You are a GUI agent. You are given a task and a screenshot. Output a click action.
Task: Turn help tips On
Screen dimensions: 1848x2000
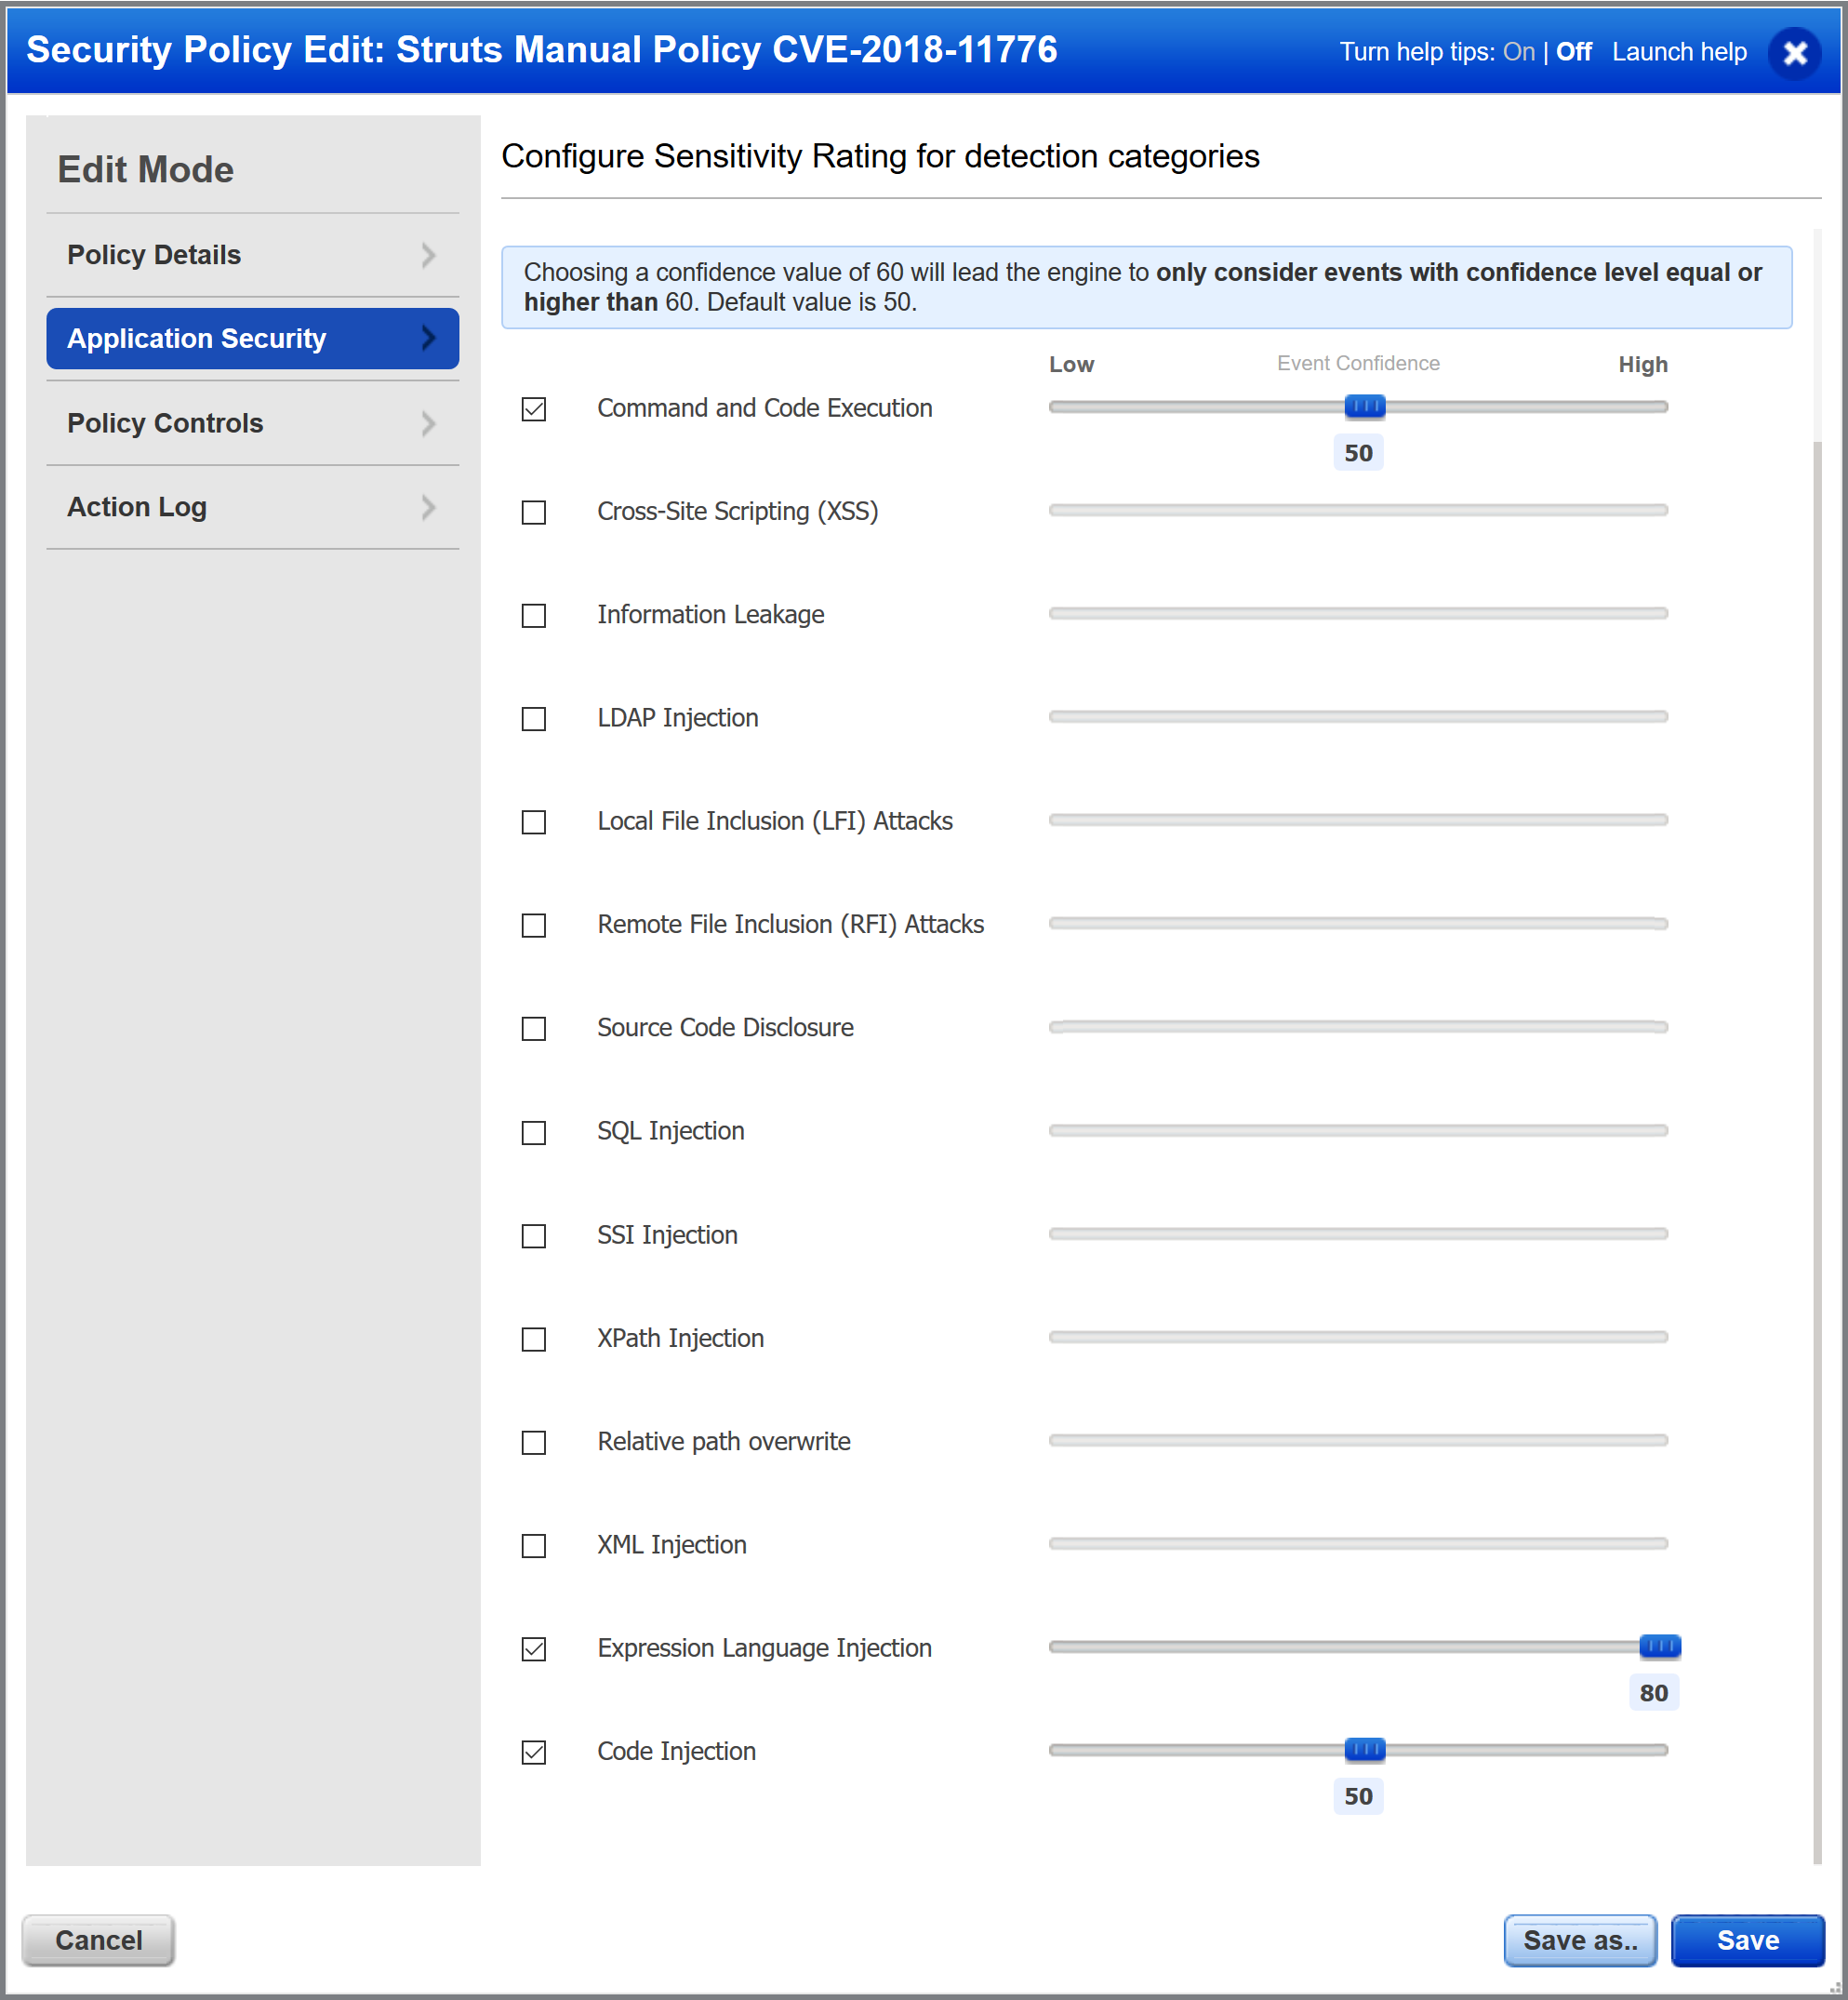click(x=1518, y=52)
